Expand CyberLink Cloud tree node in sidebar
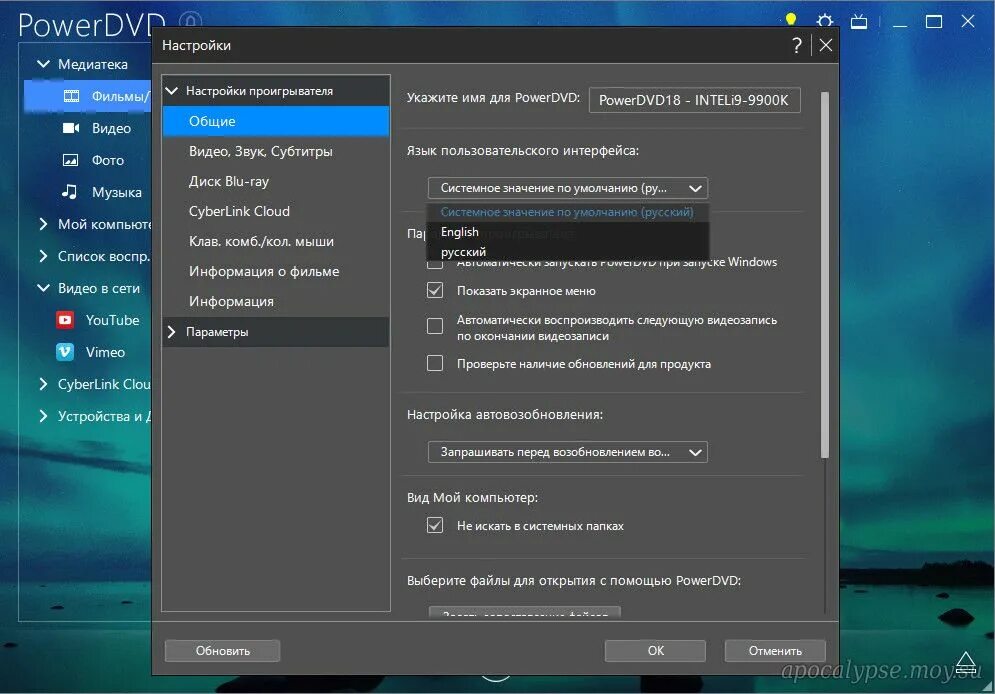 click(x=43, y=384)
